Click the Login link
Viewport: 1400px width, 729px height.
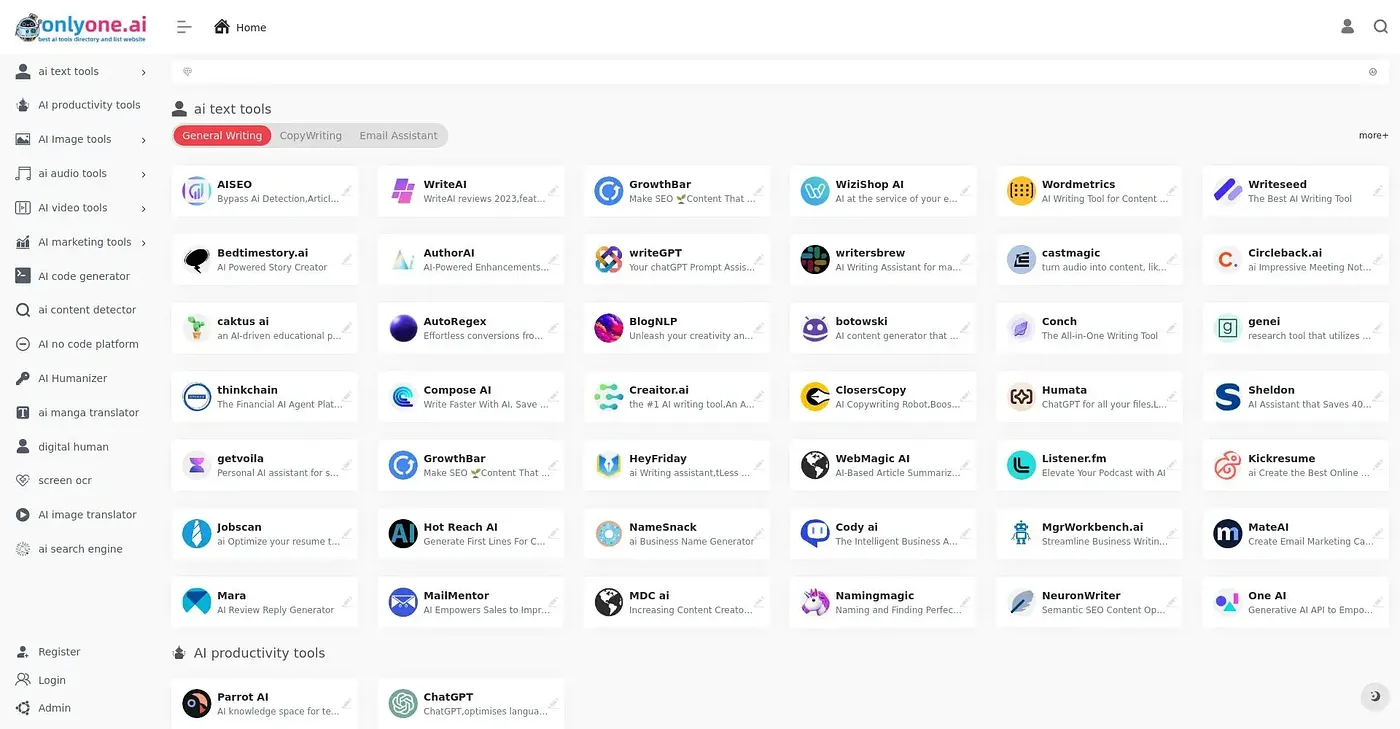coord(52,680)
